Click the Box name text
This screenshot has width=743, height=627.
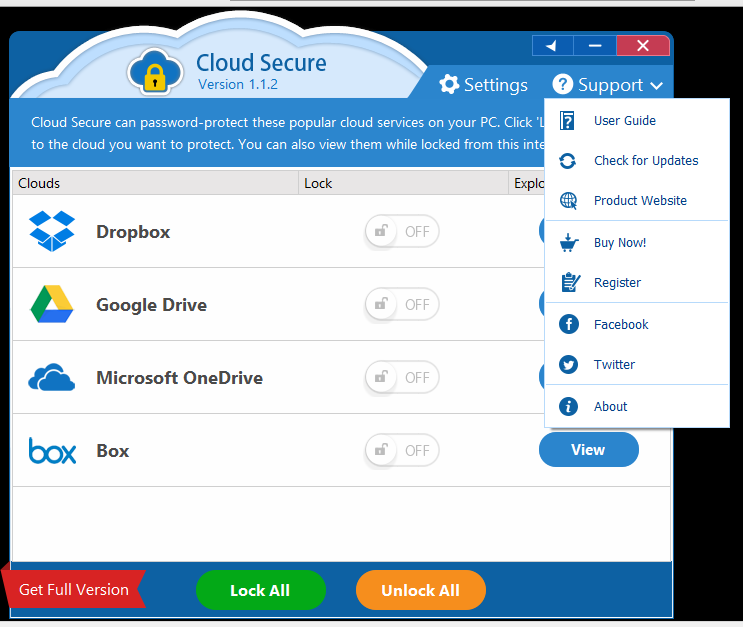[113, 451]
